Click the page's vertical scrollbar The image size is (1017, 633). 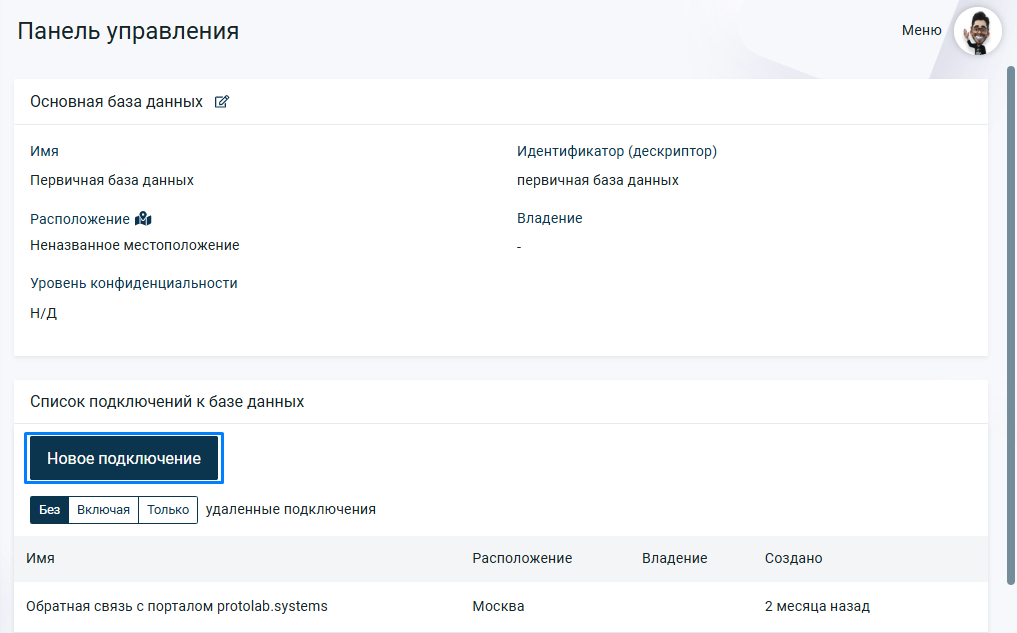tap(1011, 324)
